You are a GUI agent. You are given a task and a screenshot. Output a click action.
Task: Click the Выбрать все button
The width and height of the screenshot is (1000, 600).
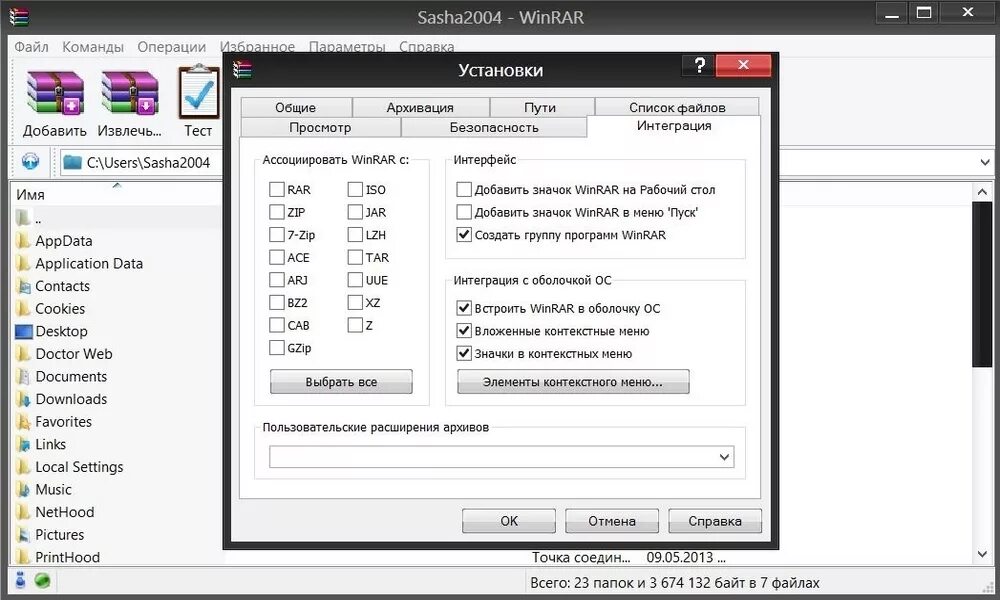(x=341, y=382)
